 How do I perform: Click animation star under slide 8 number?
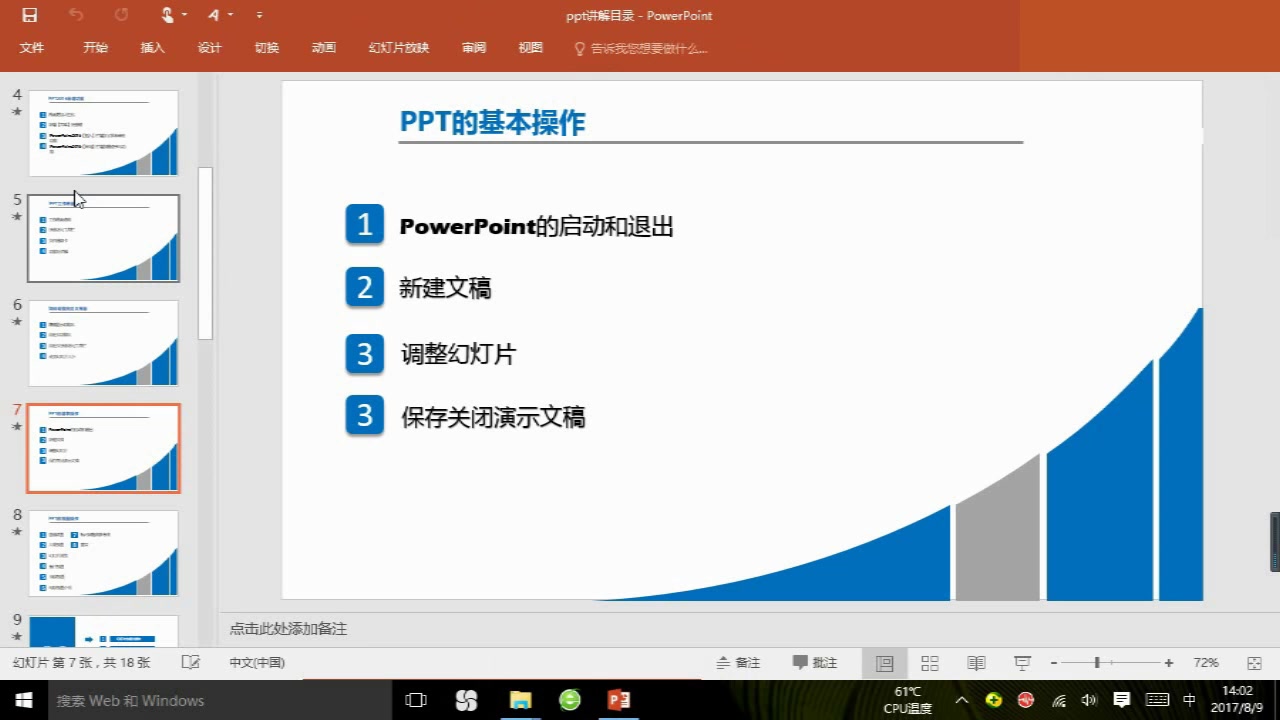click(x=17, y=531)
